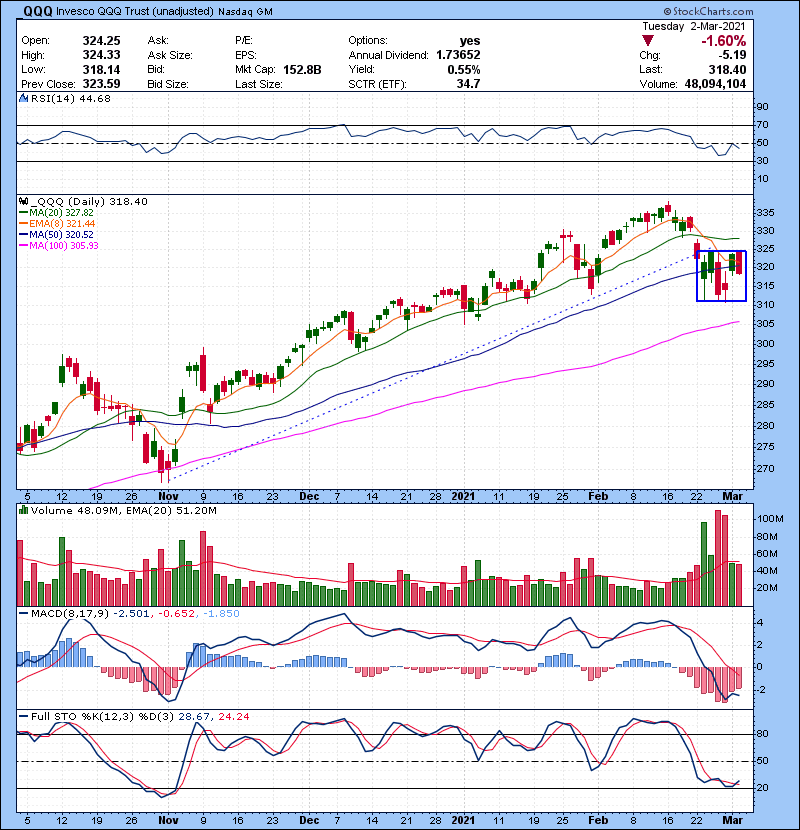Click the Options value yes
800x830 pixels.
(470, 41)
